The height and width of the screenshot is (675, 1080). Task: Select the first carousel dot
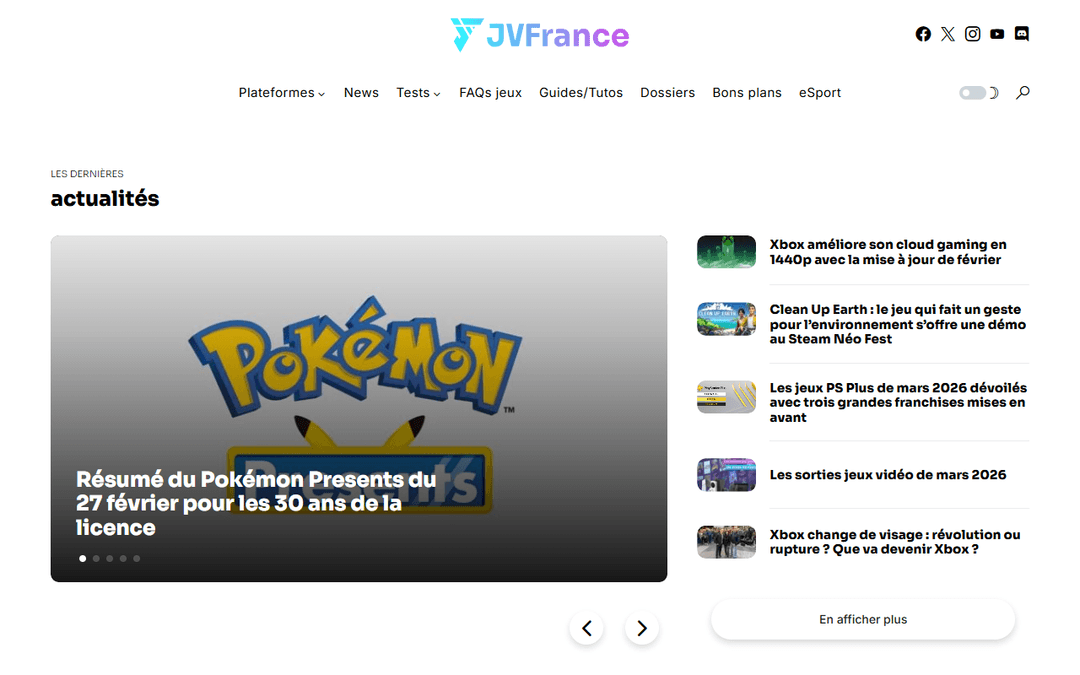coord(83,559)
